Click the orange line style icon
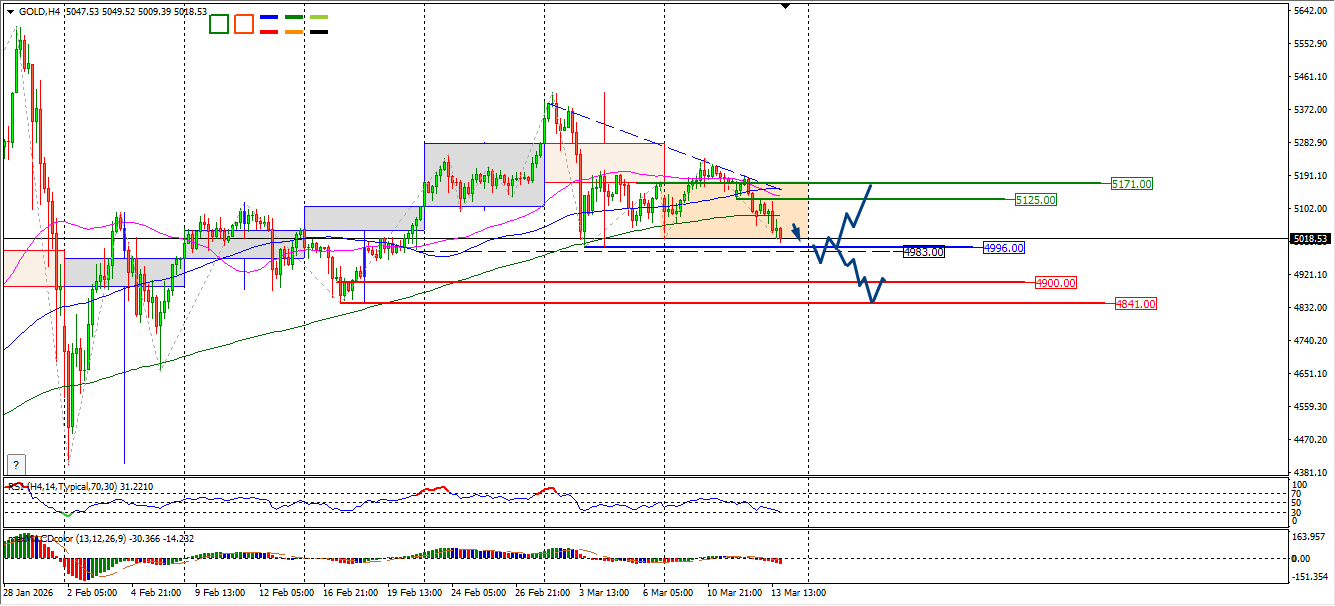 pyautogui.click(x=294, y=31)
